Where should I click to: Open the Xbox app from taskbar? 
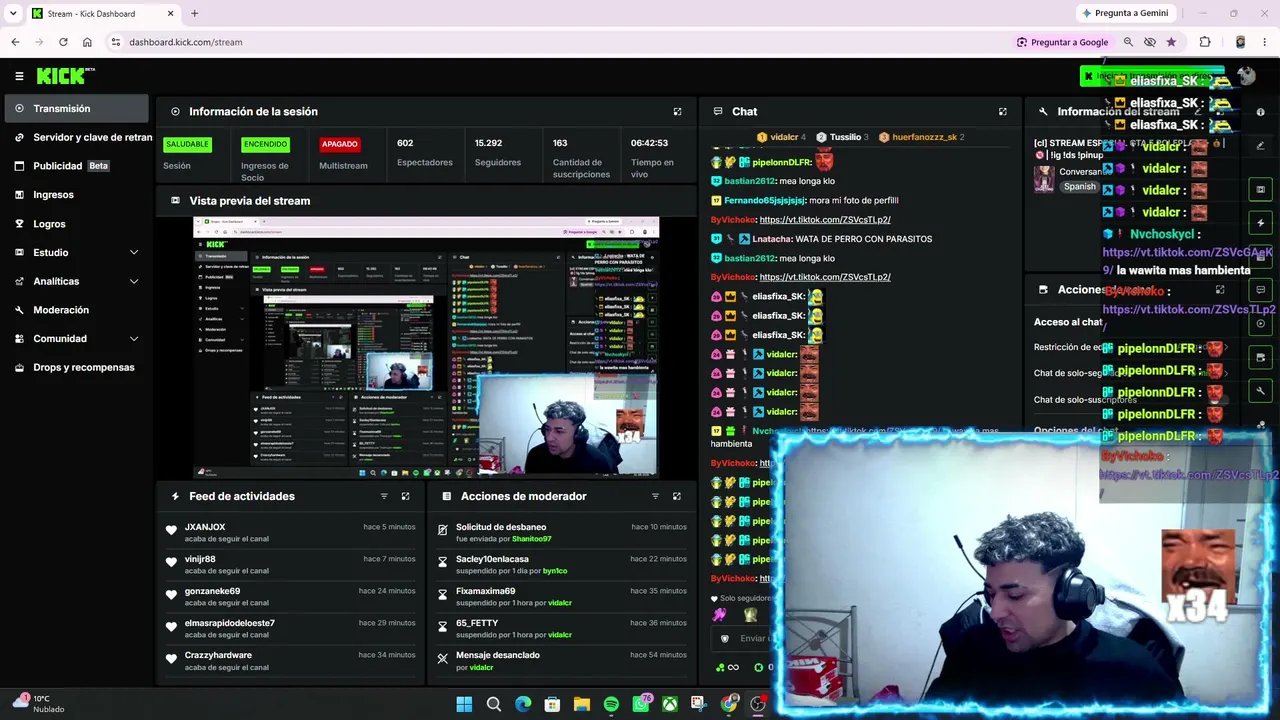click(670, 705)
